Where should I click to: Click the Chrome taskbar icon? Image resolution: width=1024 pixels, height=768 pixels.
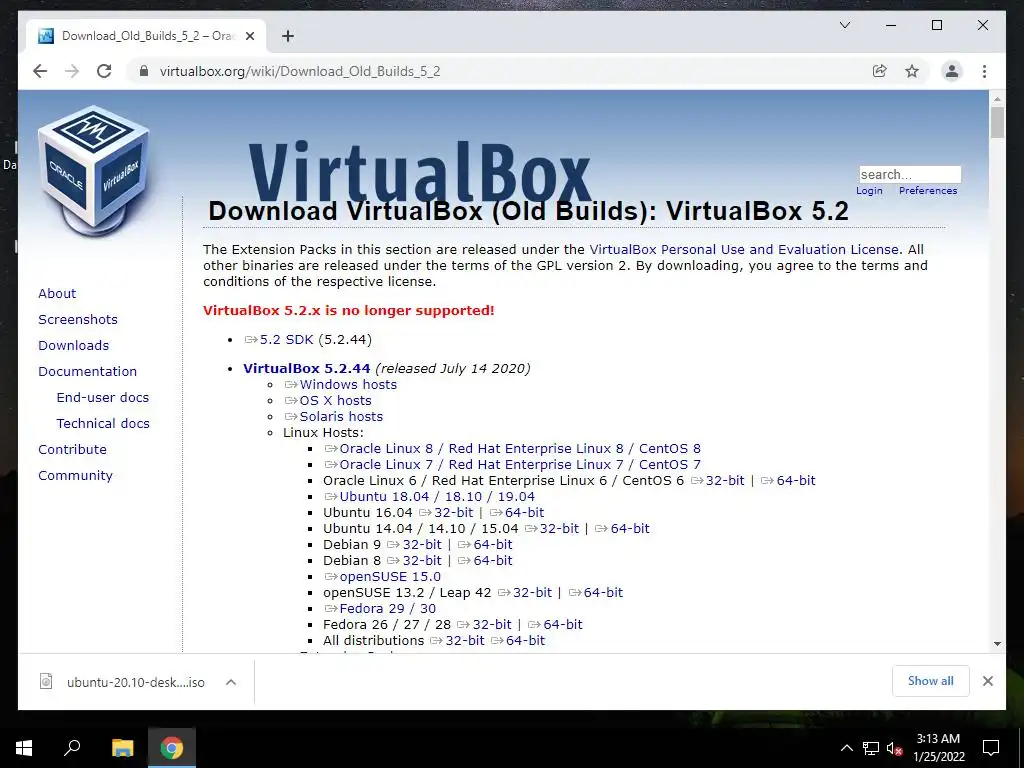pos(172,748)
